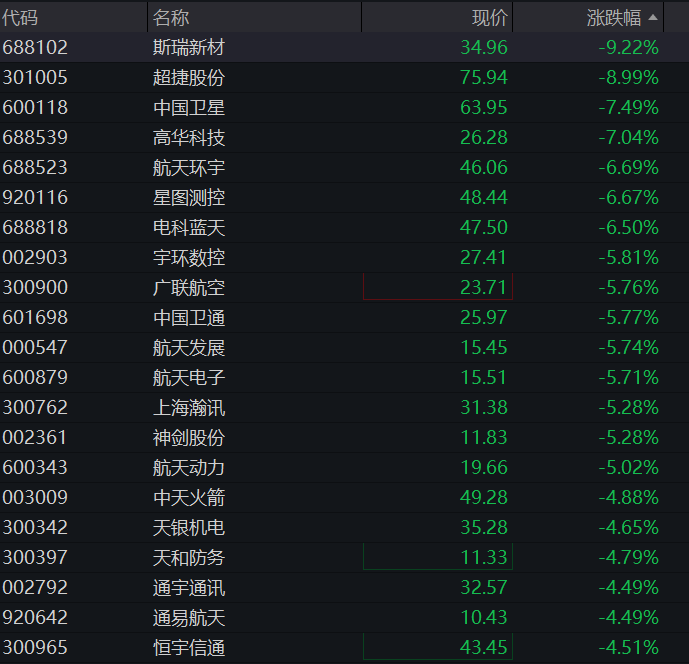This screenshot has height=664, width=689.
Task: Select stock code 301005
Action: point(35,77)
